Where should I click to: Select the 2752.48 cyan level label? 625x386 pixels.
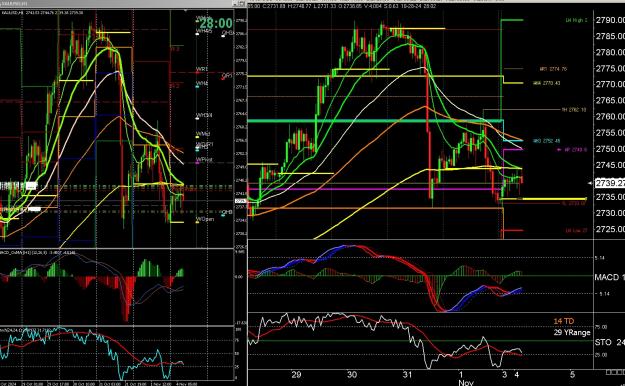click(x=546, y=141)
